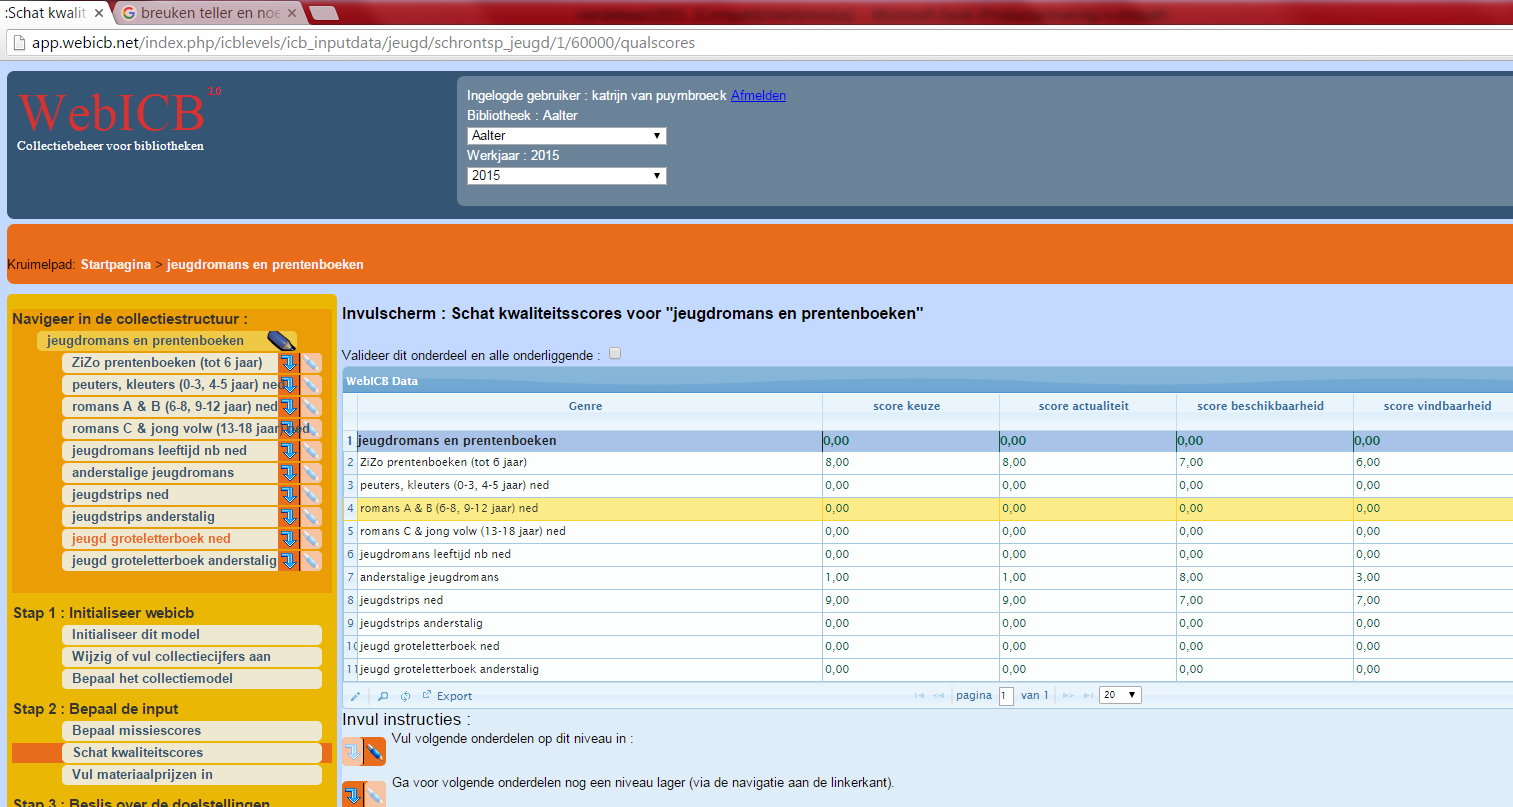1513x807 pixels.
Task: Open the Werkjaar 2015 dropdown
Action: [566, 176]
